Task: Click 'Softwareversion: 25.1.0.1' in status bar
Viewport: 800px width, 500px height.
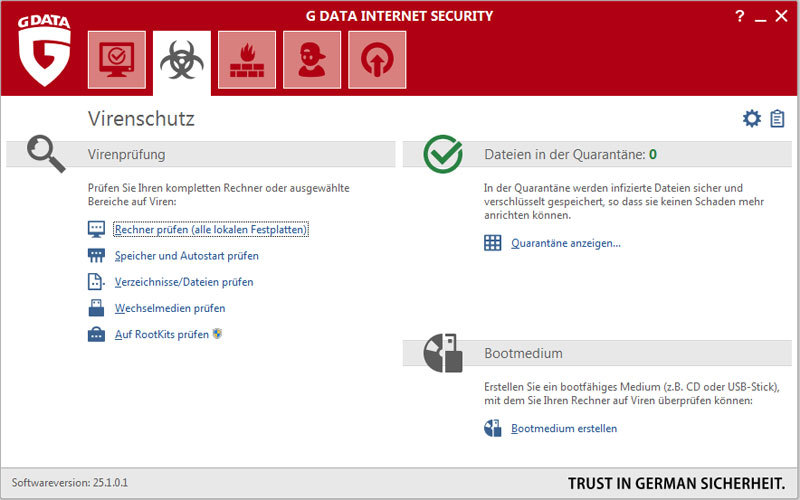Action: 70,483
